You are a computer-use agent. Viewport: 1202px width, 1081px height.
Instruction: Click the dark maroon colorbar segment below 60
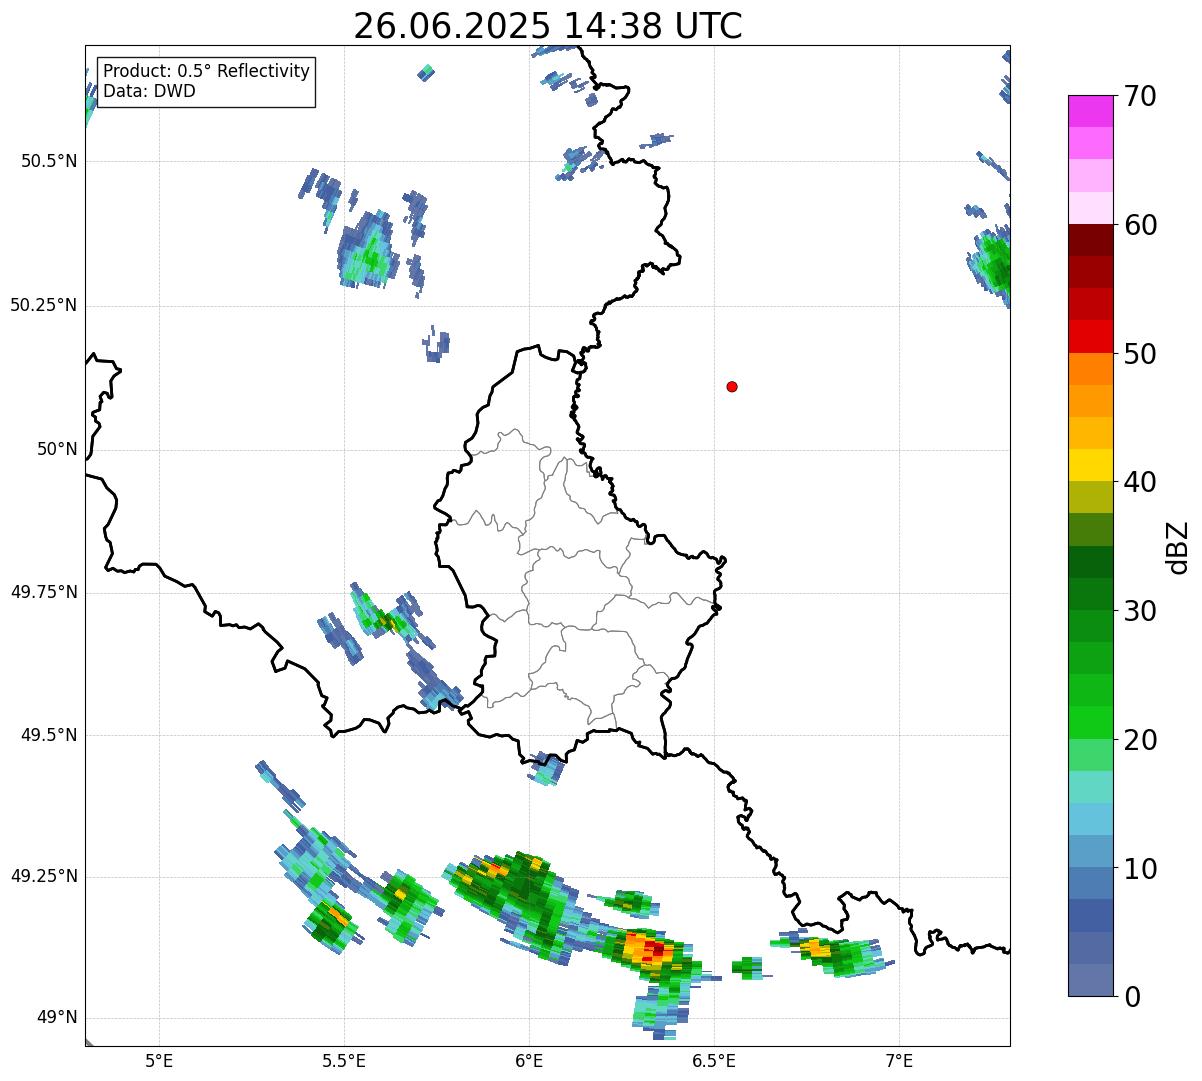(x=1090, y=240)
